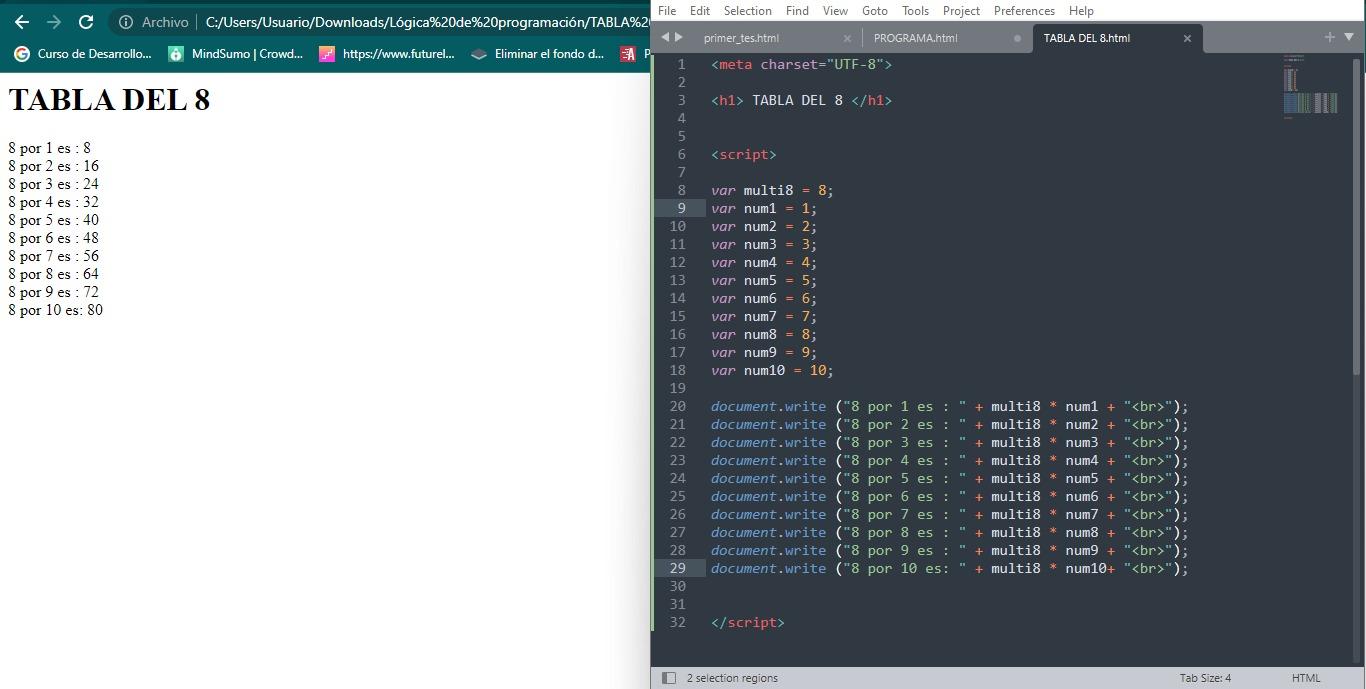Click '8 por 6 es : 48' in browser

53,238
